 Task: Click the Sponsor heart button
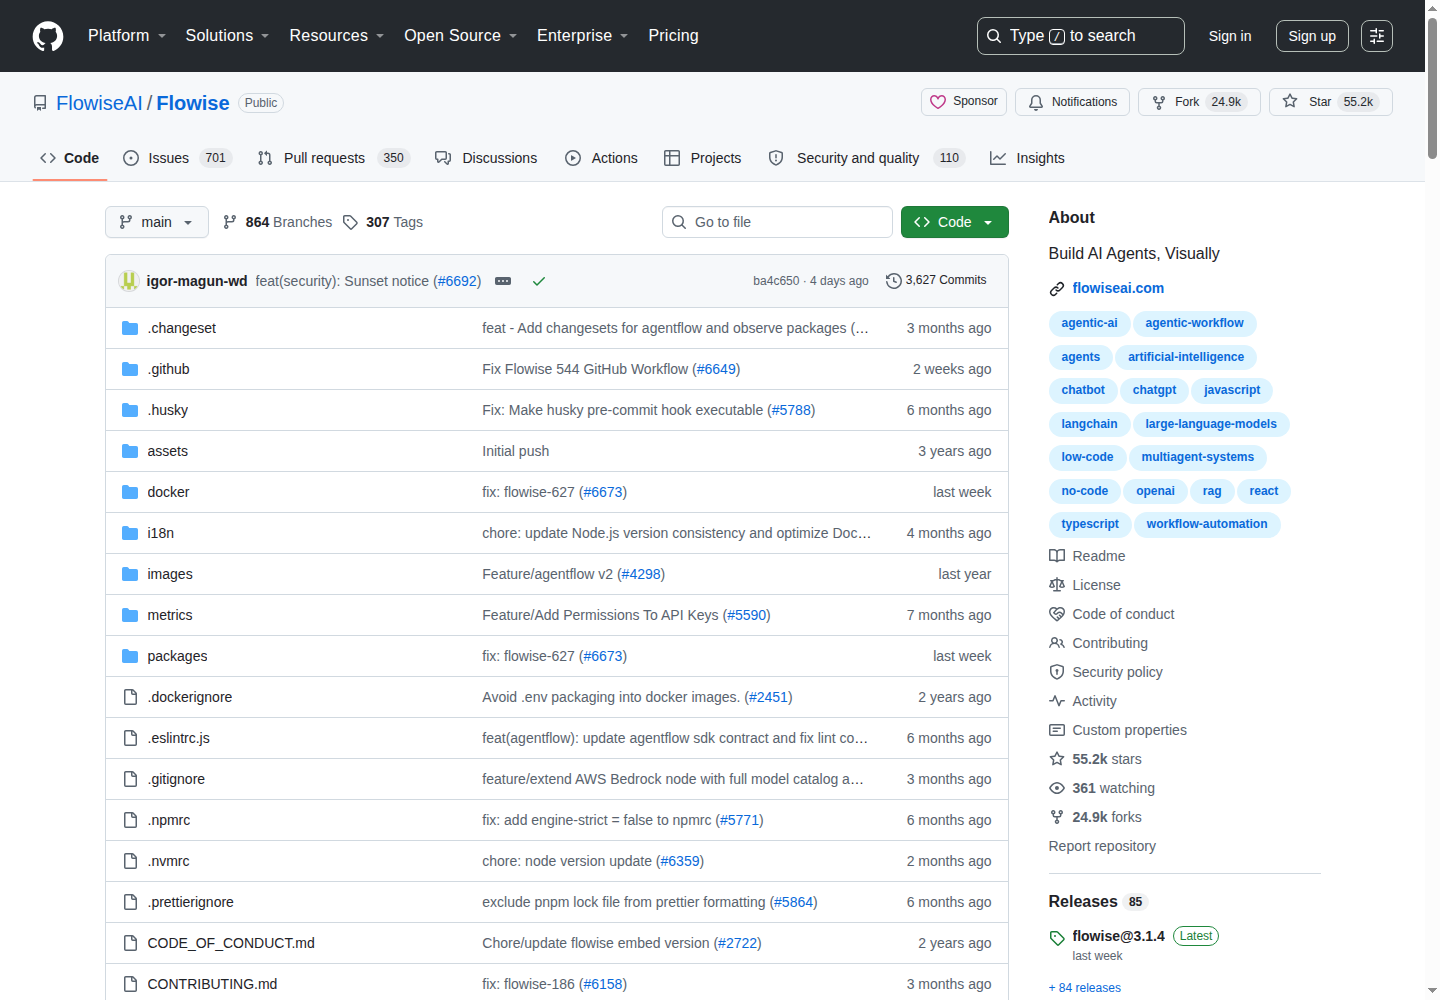coord(964,102)
